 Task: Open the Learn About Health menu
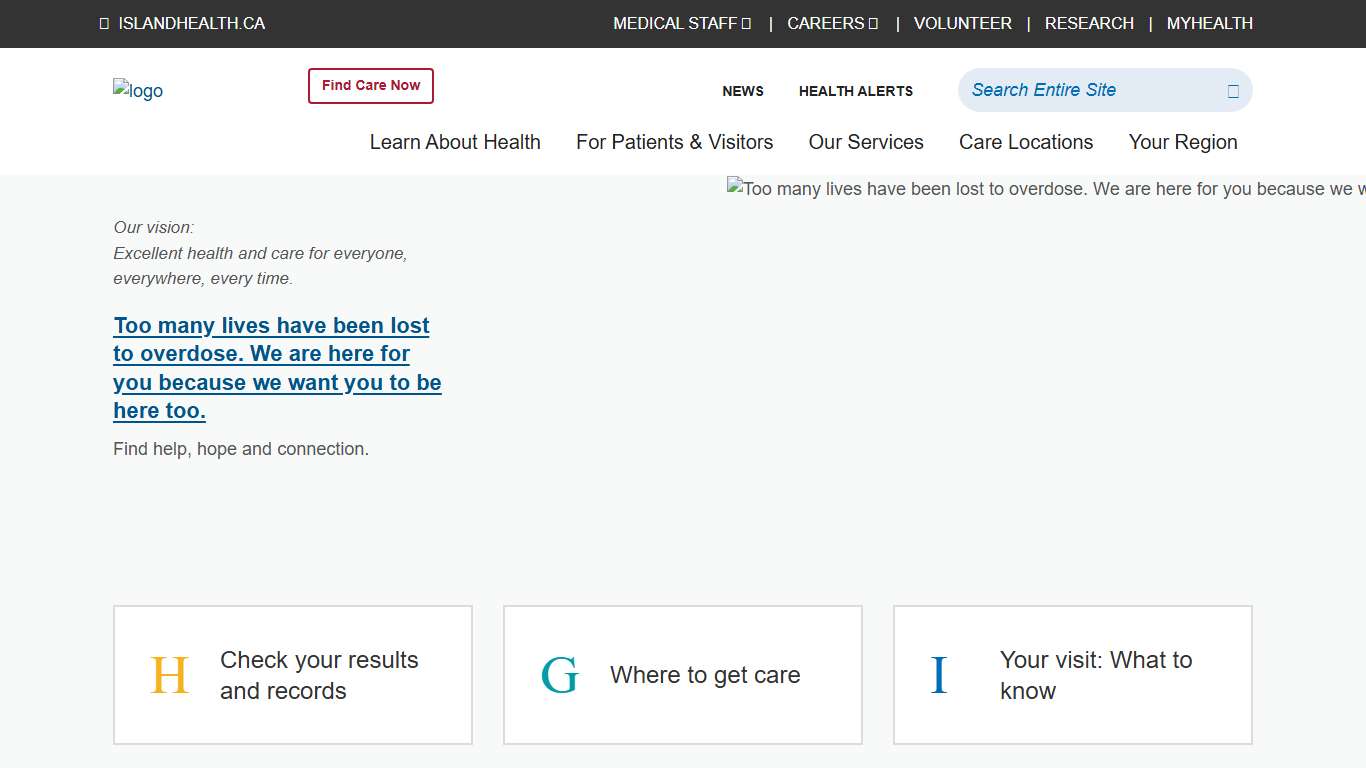coord(455,142)
